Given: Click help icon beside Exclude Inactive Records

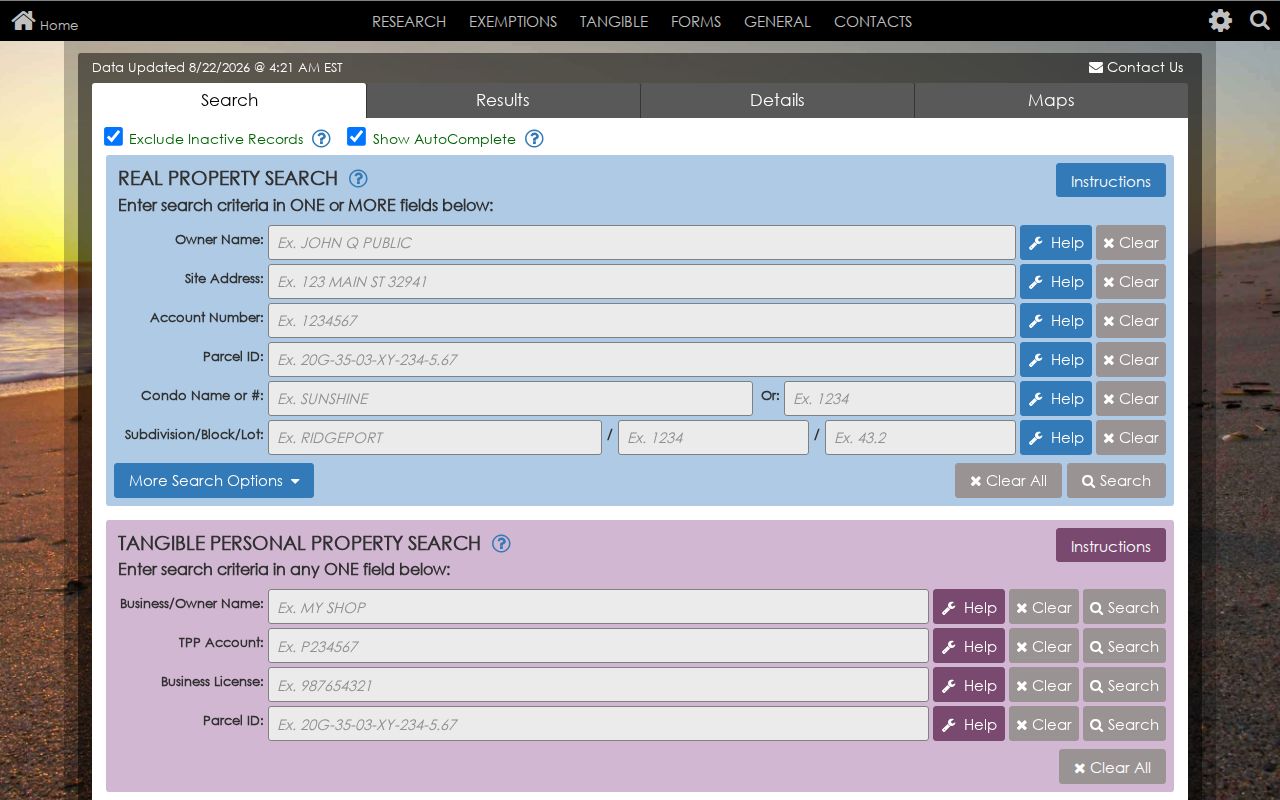Looking at the screenshot, I should point(321,138).
